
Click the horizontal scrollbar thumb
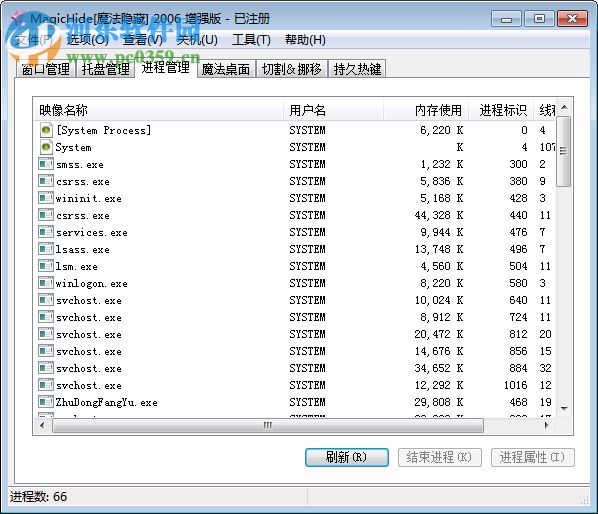coord(268,425)
